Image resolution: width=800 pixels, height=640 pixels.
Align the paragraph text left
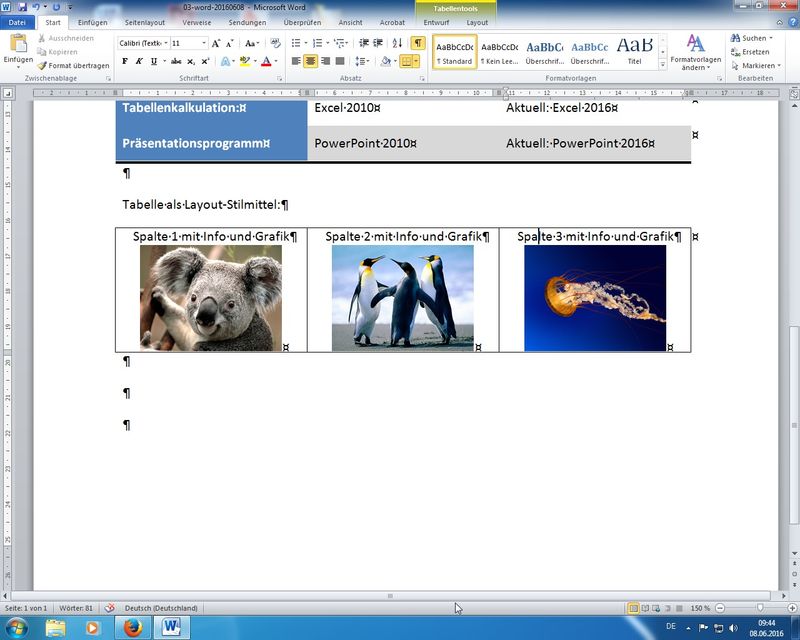296,61
